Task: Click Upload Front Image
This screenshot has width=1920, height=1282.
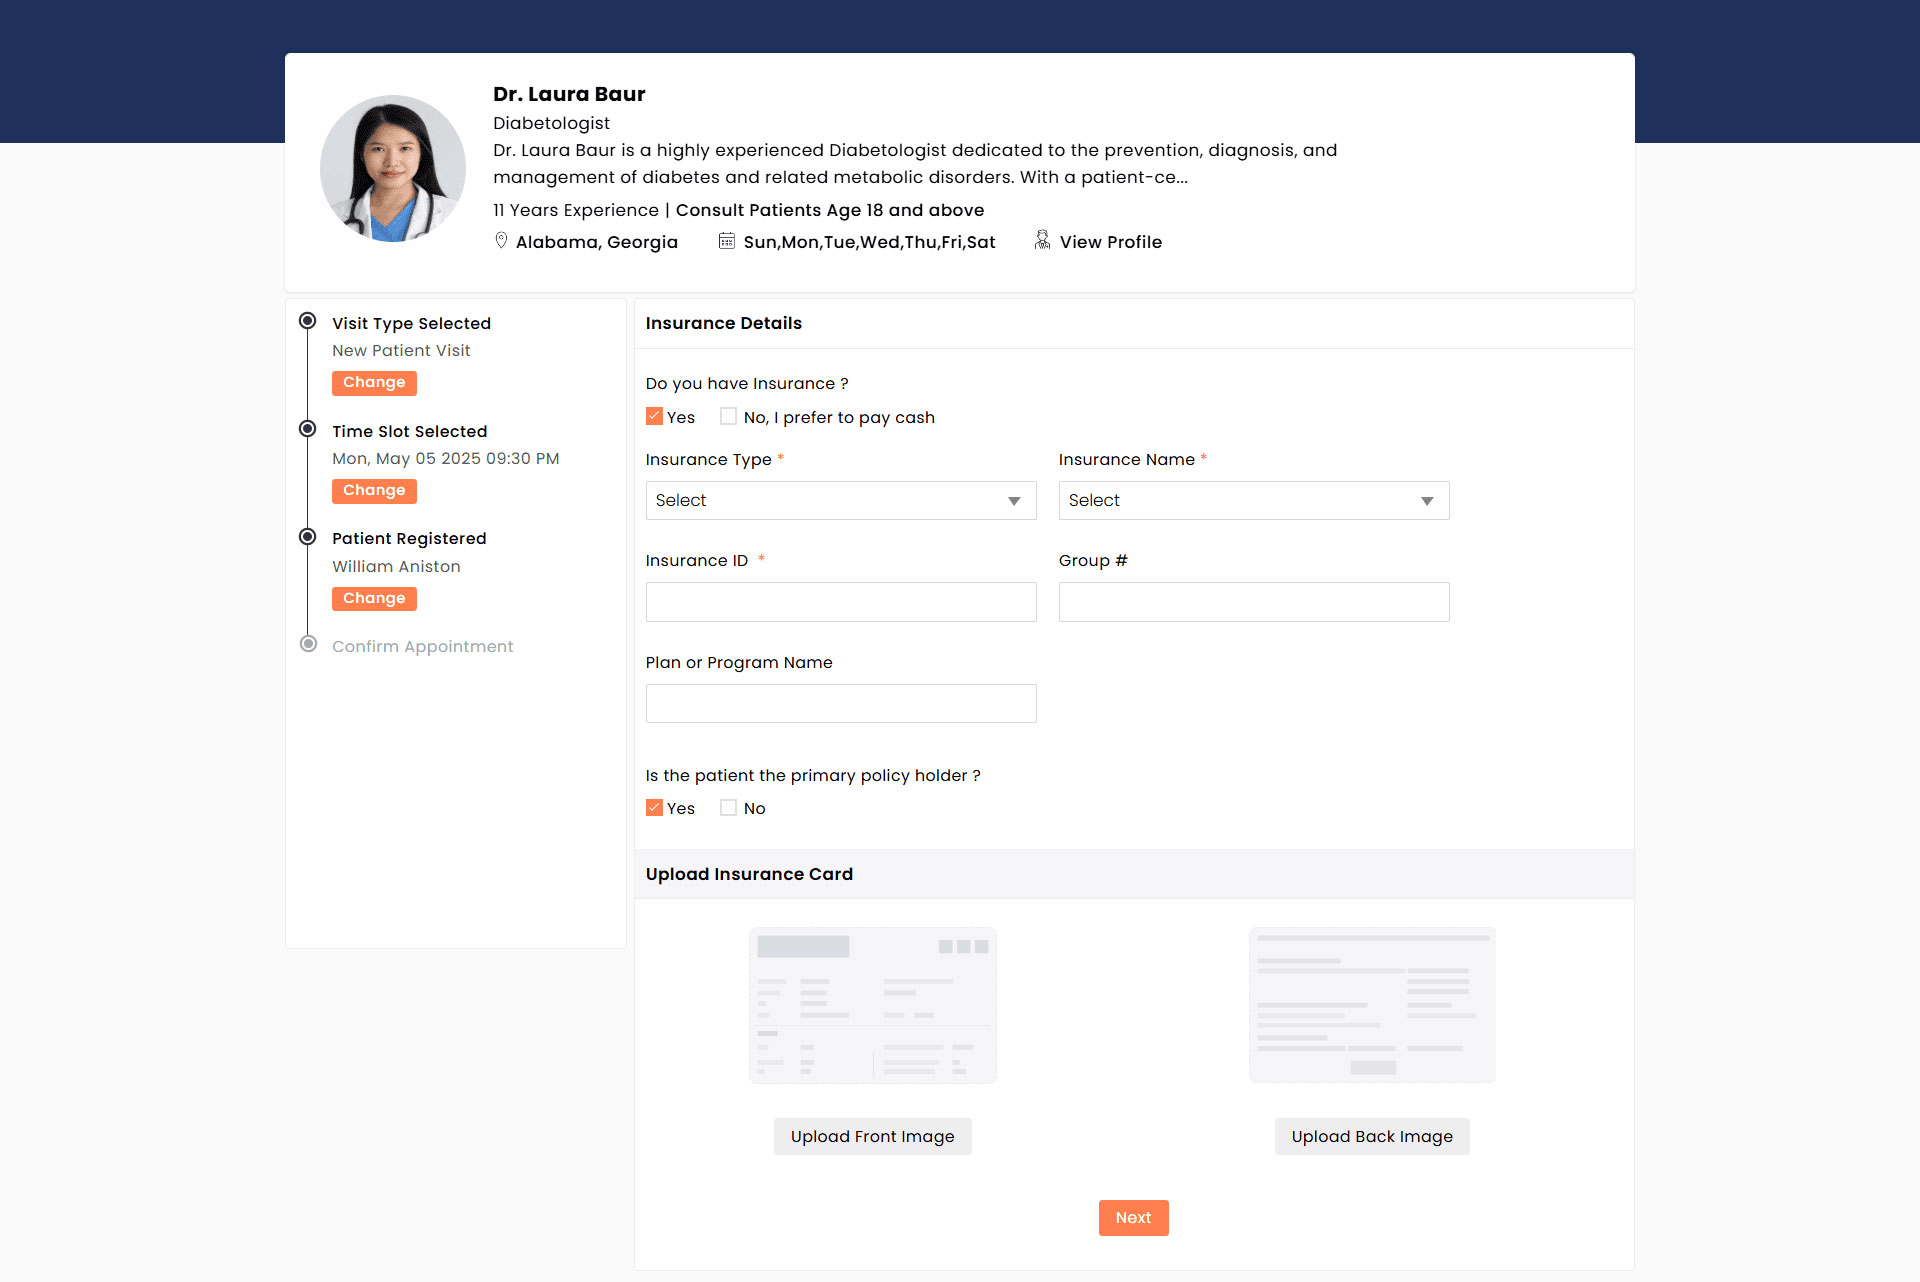Action: (872, 1136)
